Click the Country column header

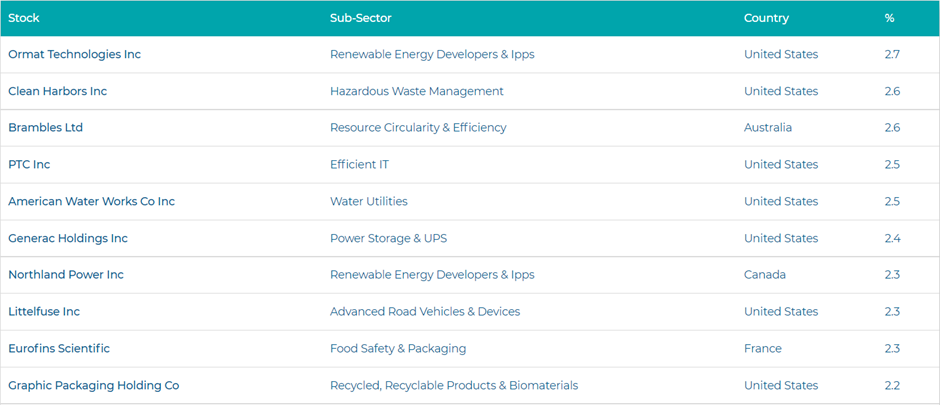(766, 18)
